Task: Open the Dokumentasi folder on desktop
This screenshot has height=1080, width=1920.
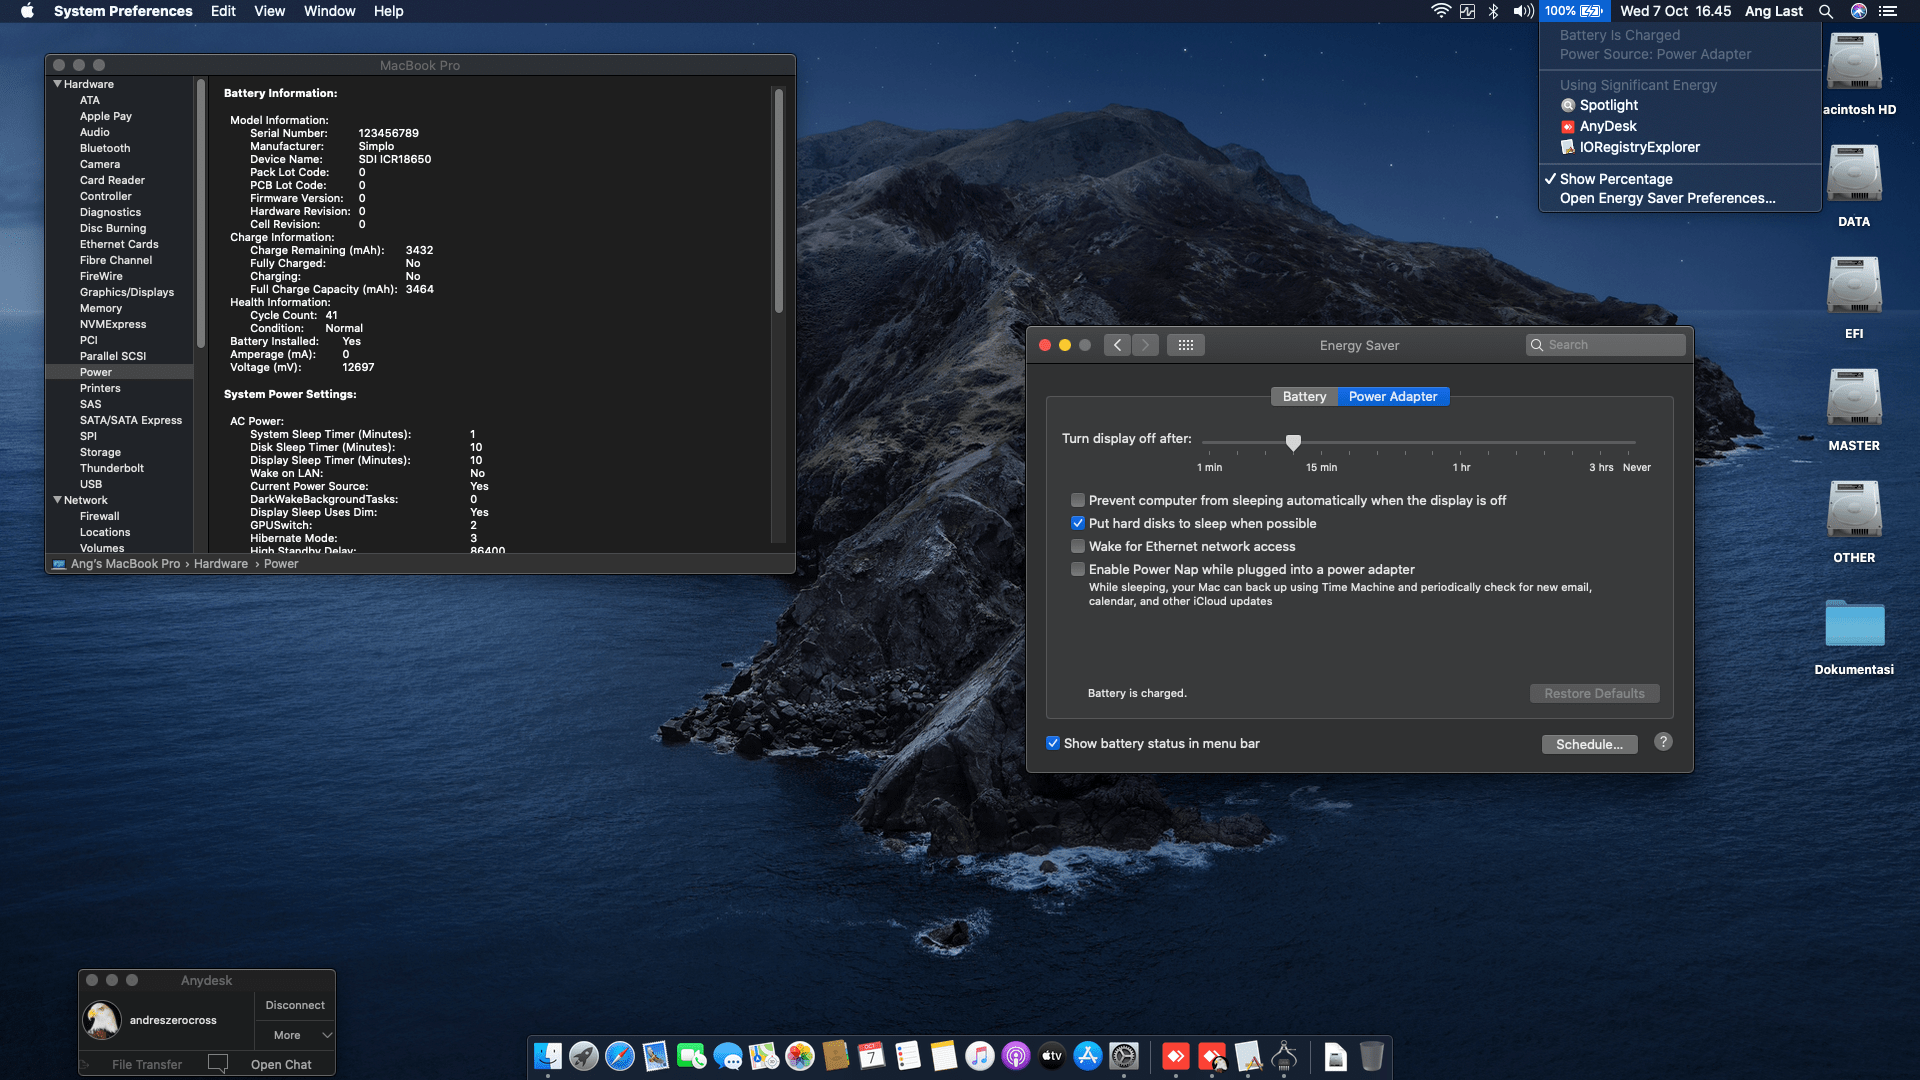Action: click(x=1854, y=625)
